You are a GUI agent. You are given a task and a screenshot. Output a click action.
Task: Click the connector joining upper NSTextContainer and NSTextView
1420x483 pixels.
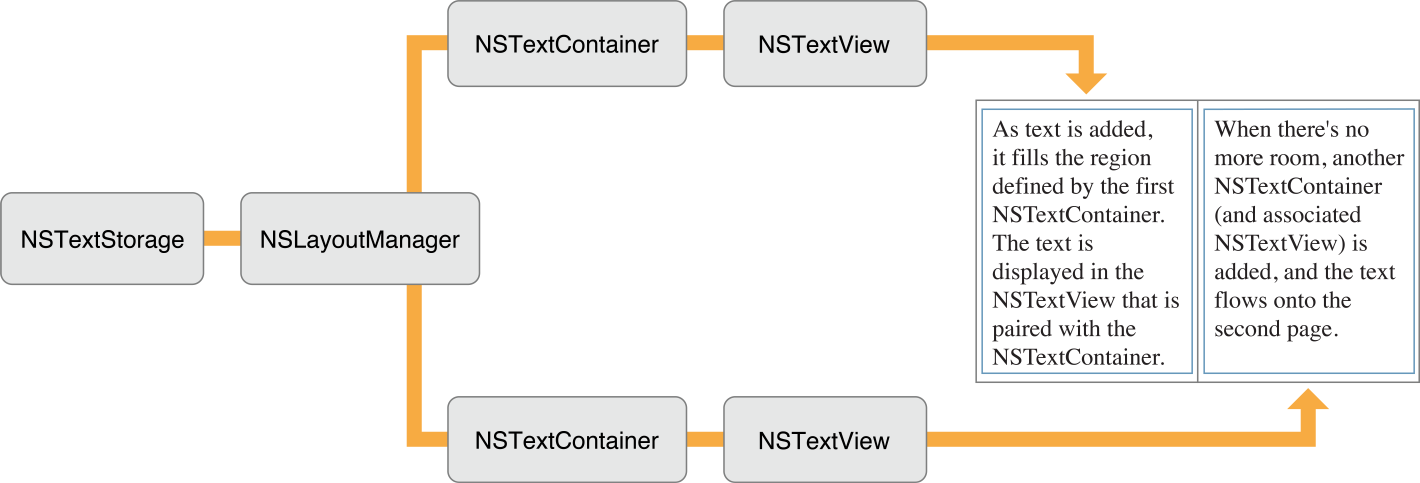tap(705, 43)
